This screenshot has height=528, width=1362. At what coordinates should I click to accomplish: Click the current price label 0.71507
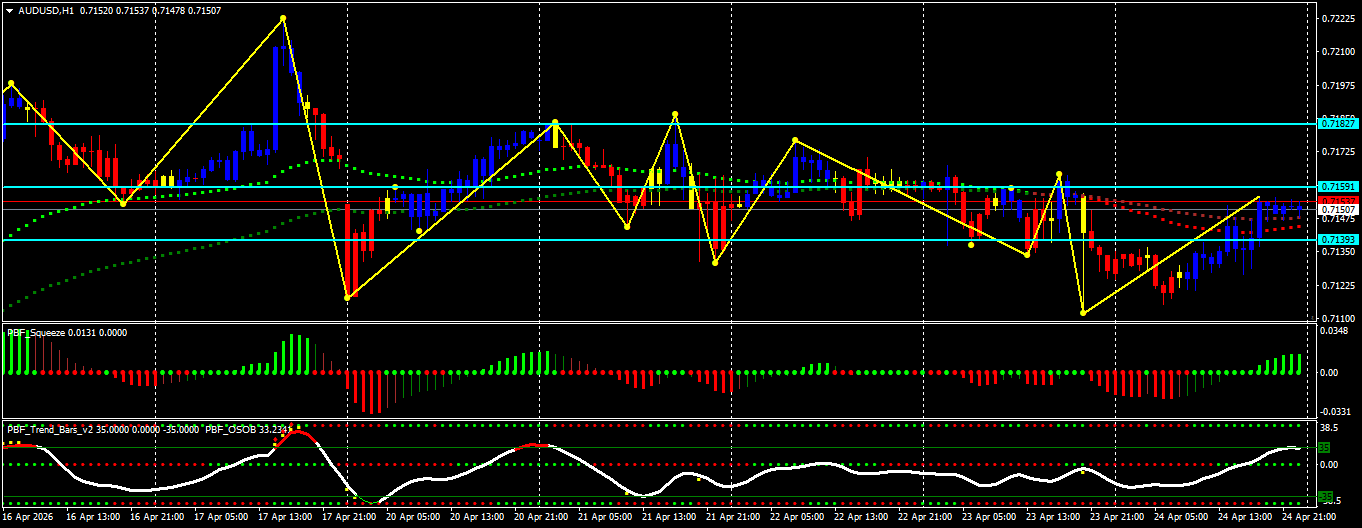[1338, 209]
